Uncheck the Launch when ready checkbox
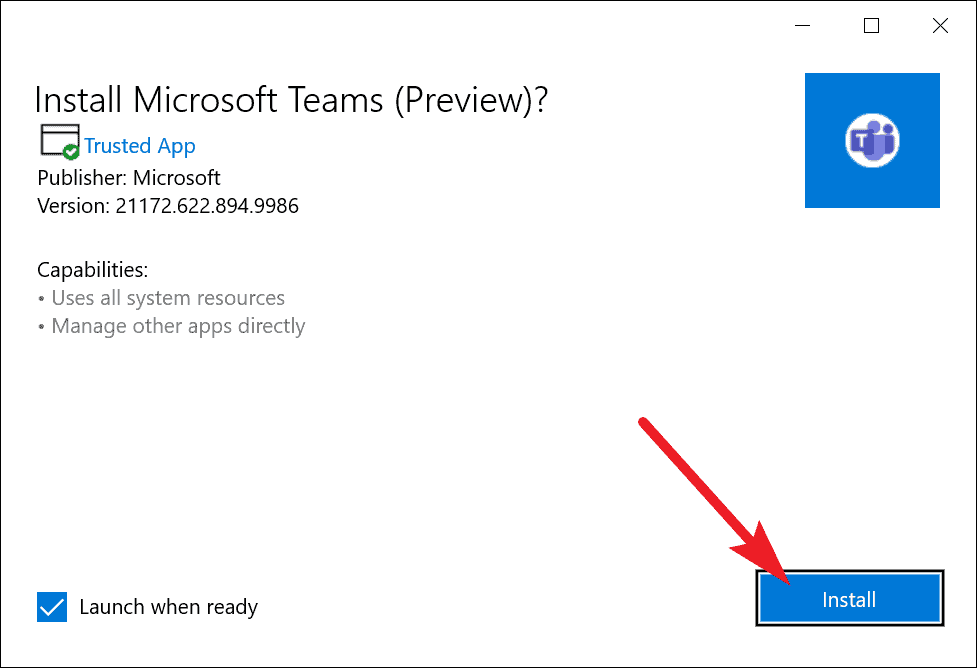Viewport: 977px width, 668px height. pos(52,607)
